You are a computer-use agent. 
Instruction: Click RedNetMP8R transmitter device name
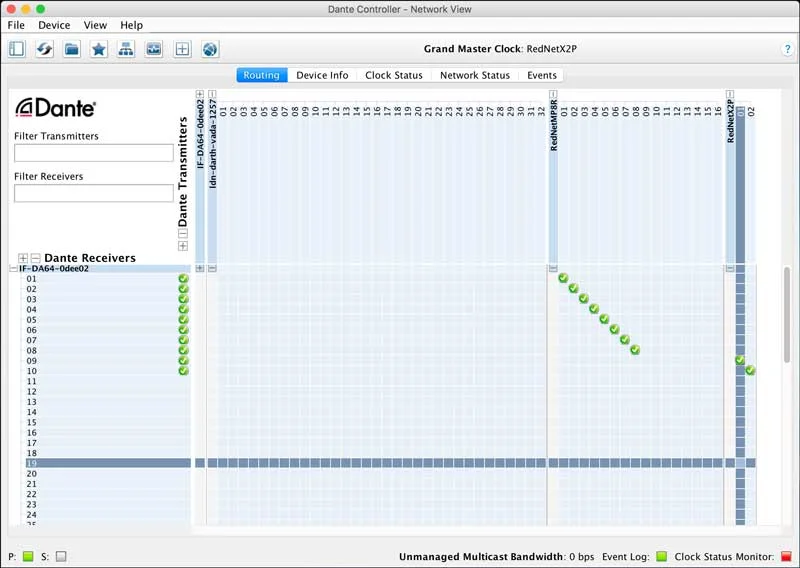[x=554, y=126]
